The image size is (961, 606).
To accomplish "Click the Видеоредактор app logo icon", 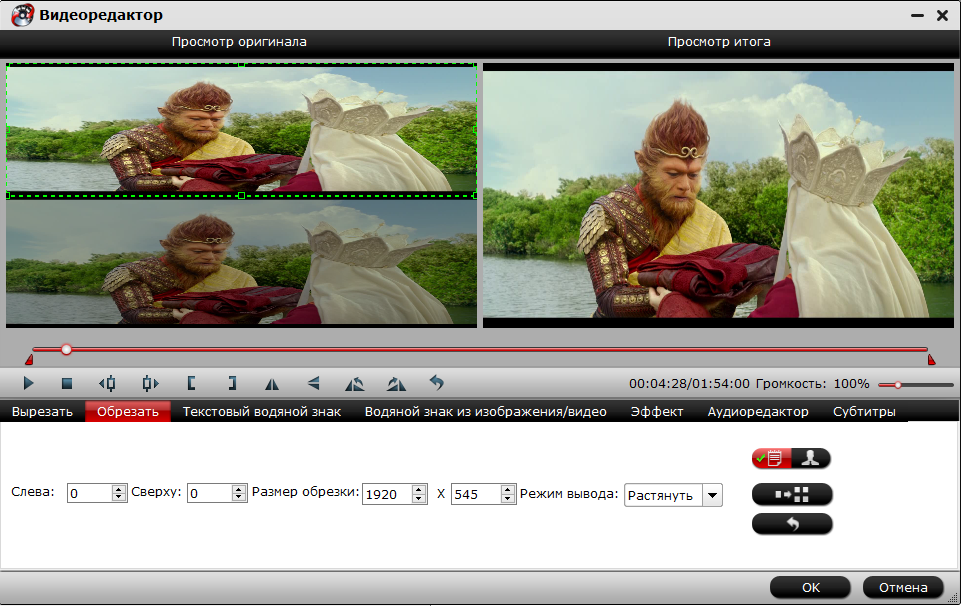I will coord(23,15).
